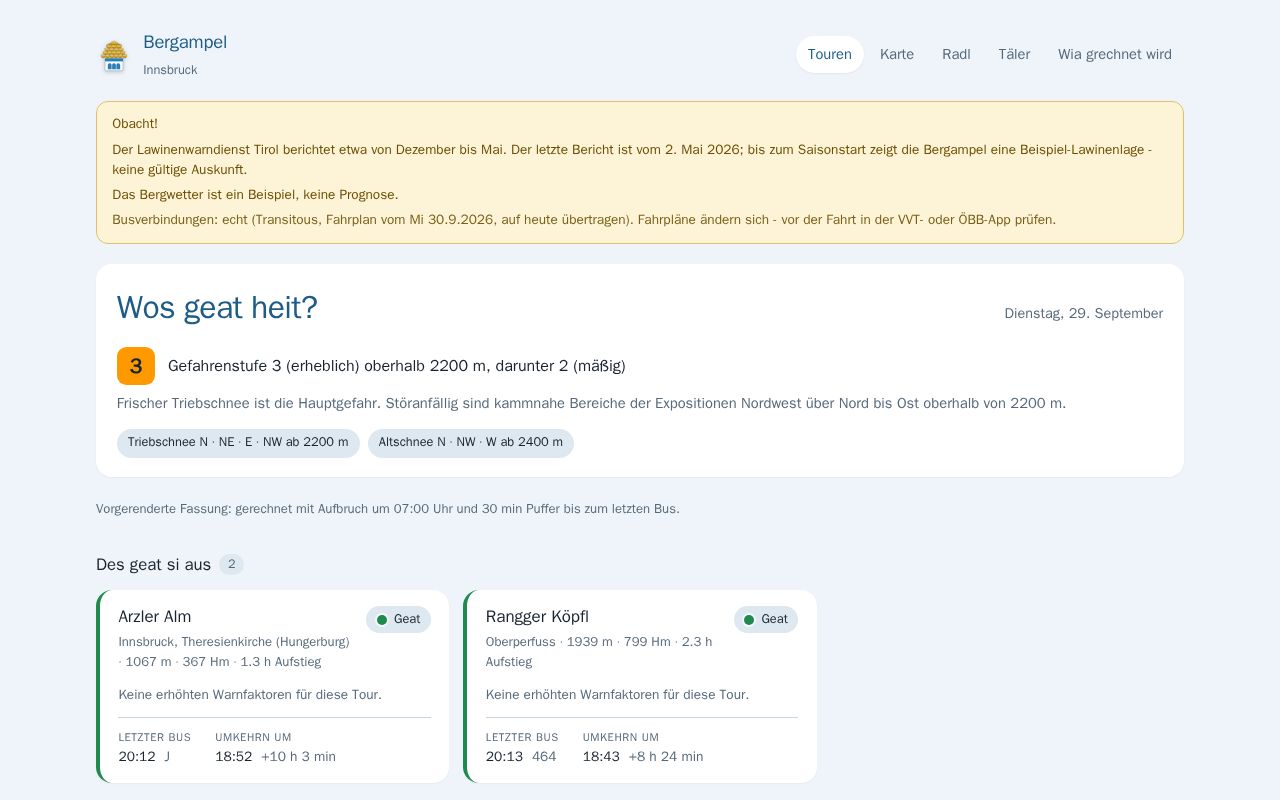Click the Busverbindungen notice line
This screenshot has height=800, width=1280.
584,220
